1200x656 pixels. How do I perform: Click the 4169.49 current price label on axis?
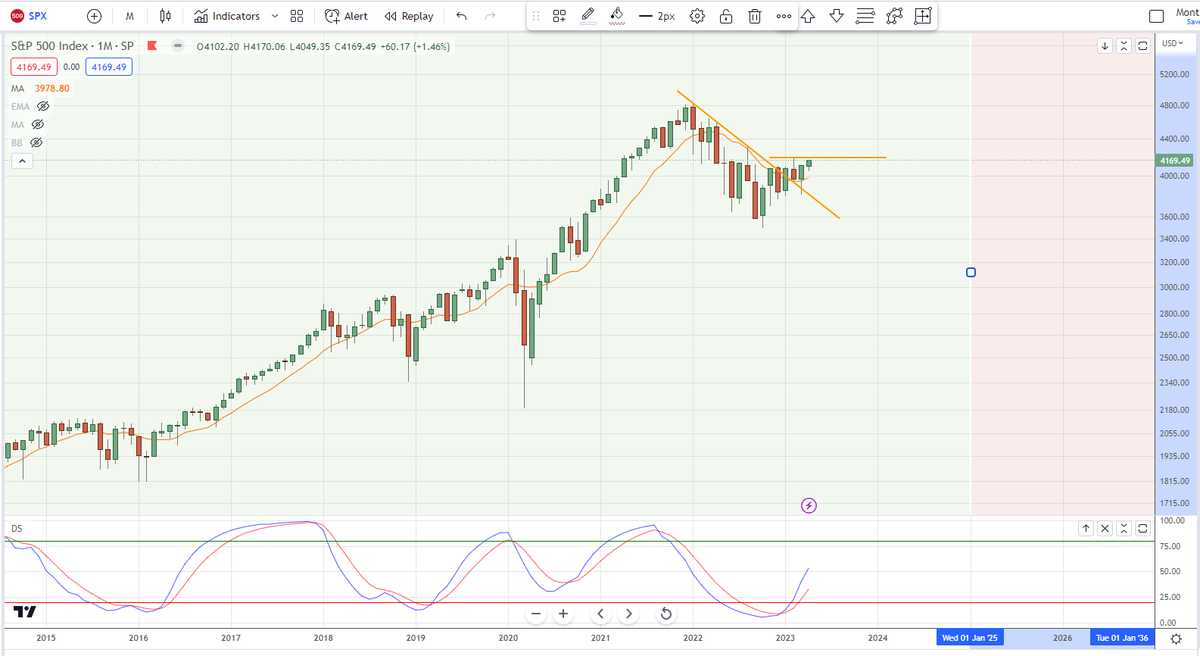coord(1176,160)
